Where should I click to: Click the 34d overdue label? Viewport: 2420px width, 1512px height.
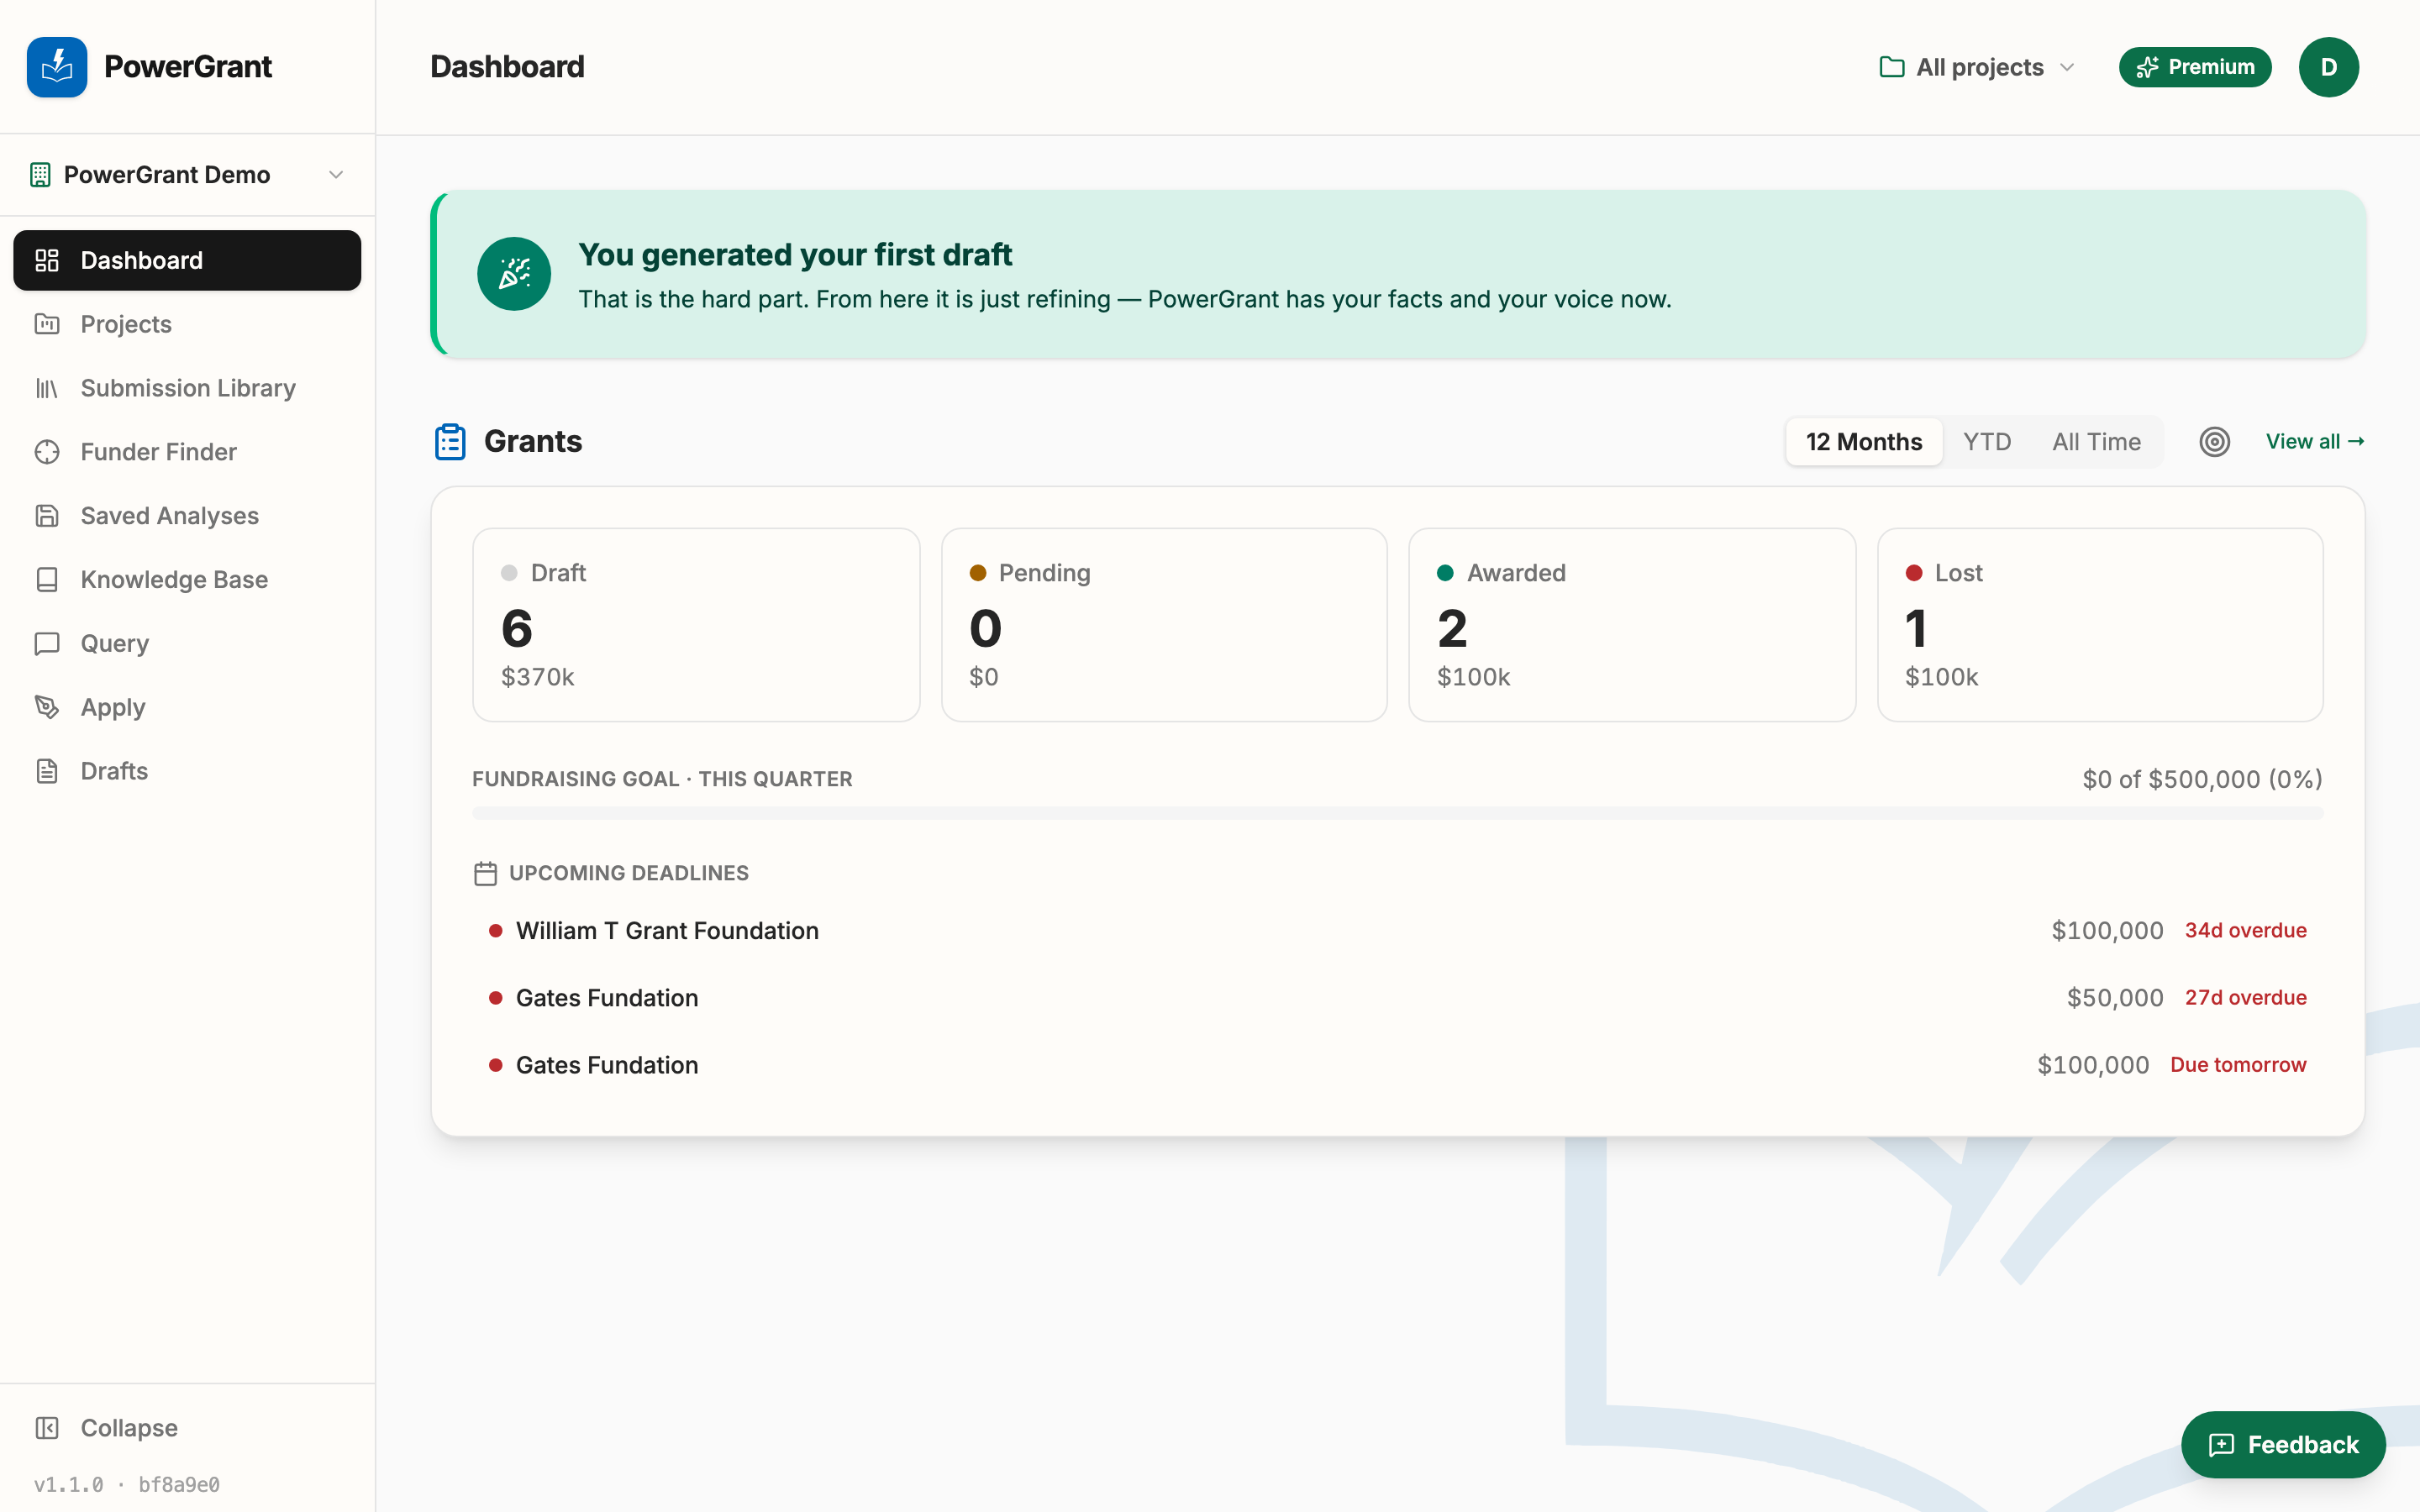[x=2245, y=931]
